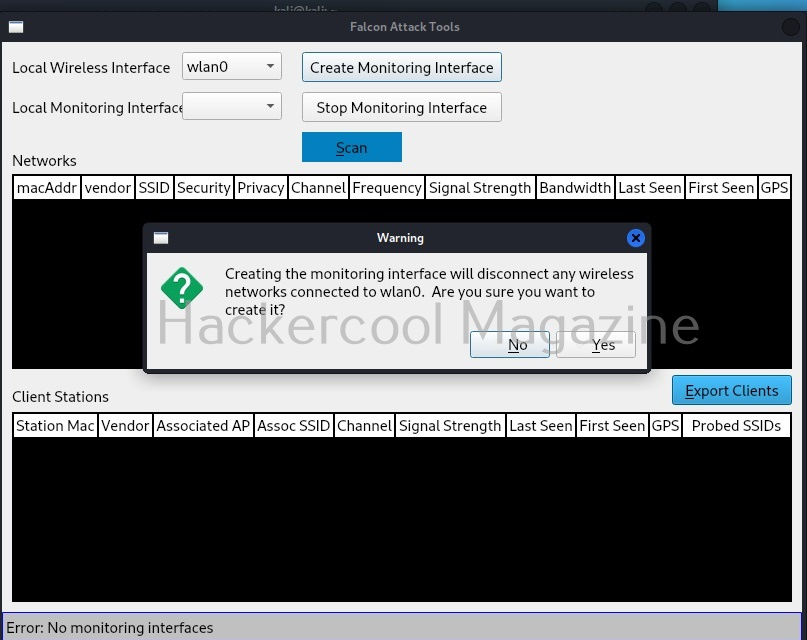Click the 'Networks' section label
Image resolution: width=807 pixels, height=640 pixels.
pos(44,161)
